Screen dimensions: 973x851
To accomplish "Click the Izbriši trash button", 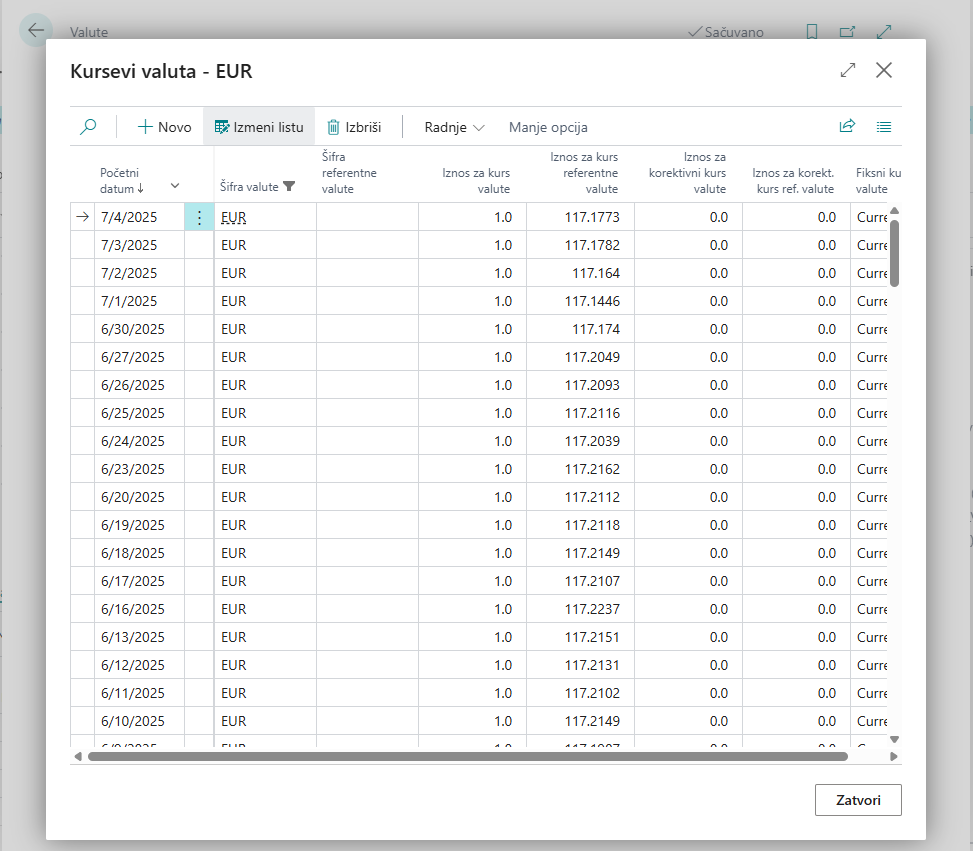I will (x=354, y=127).
